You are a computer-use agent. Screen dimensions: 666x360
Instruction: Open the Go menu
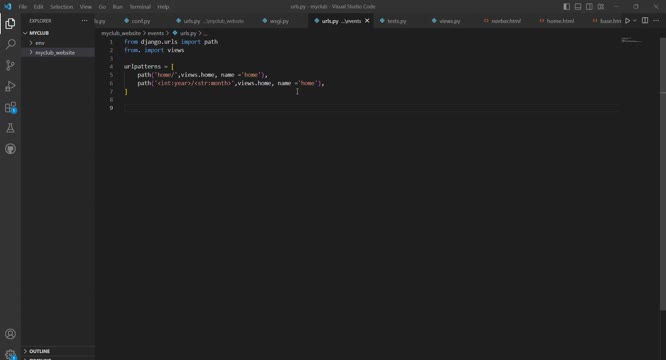tap(102, 6)
